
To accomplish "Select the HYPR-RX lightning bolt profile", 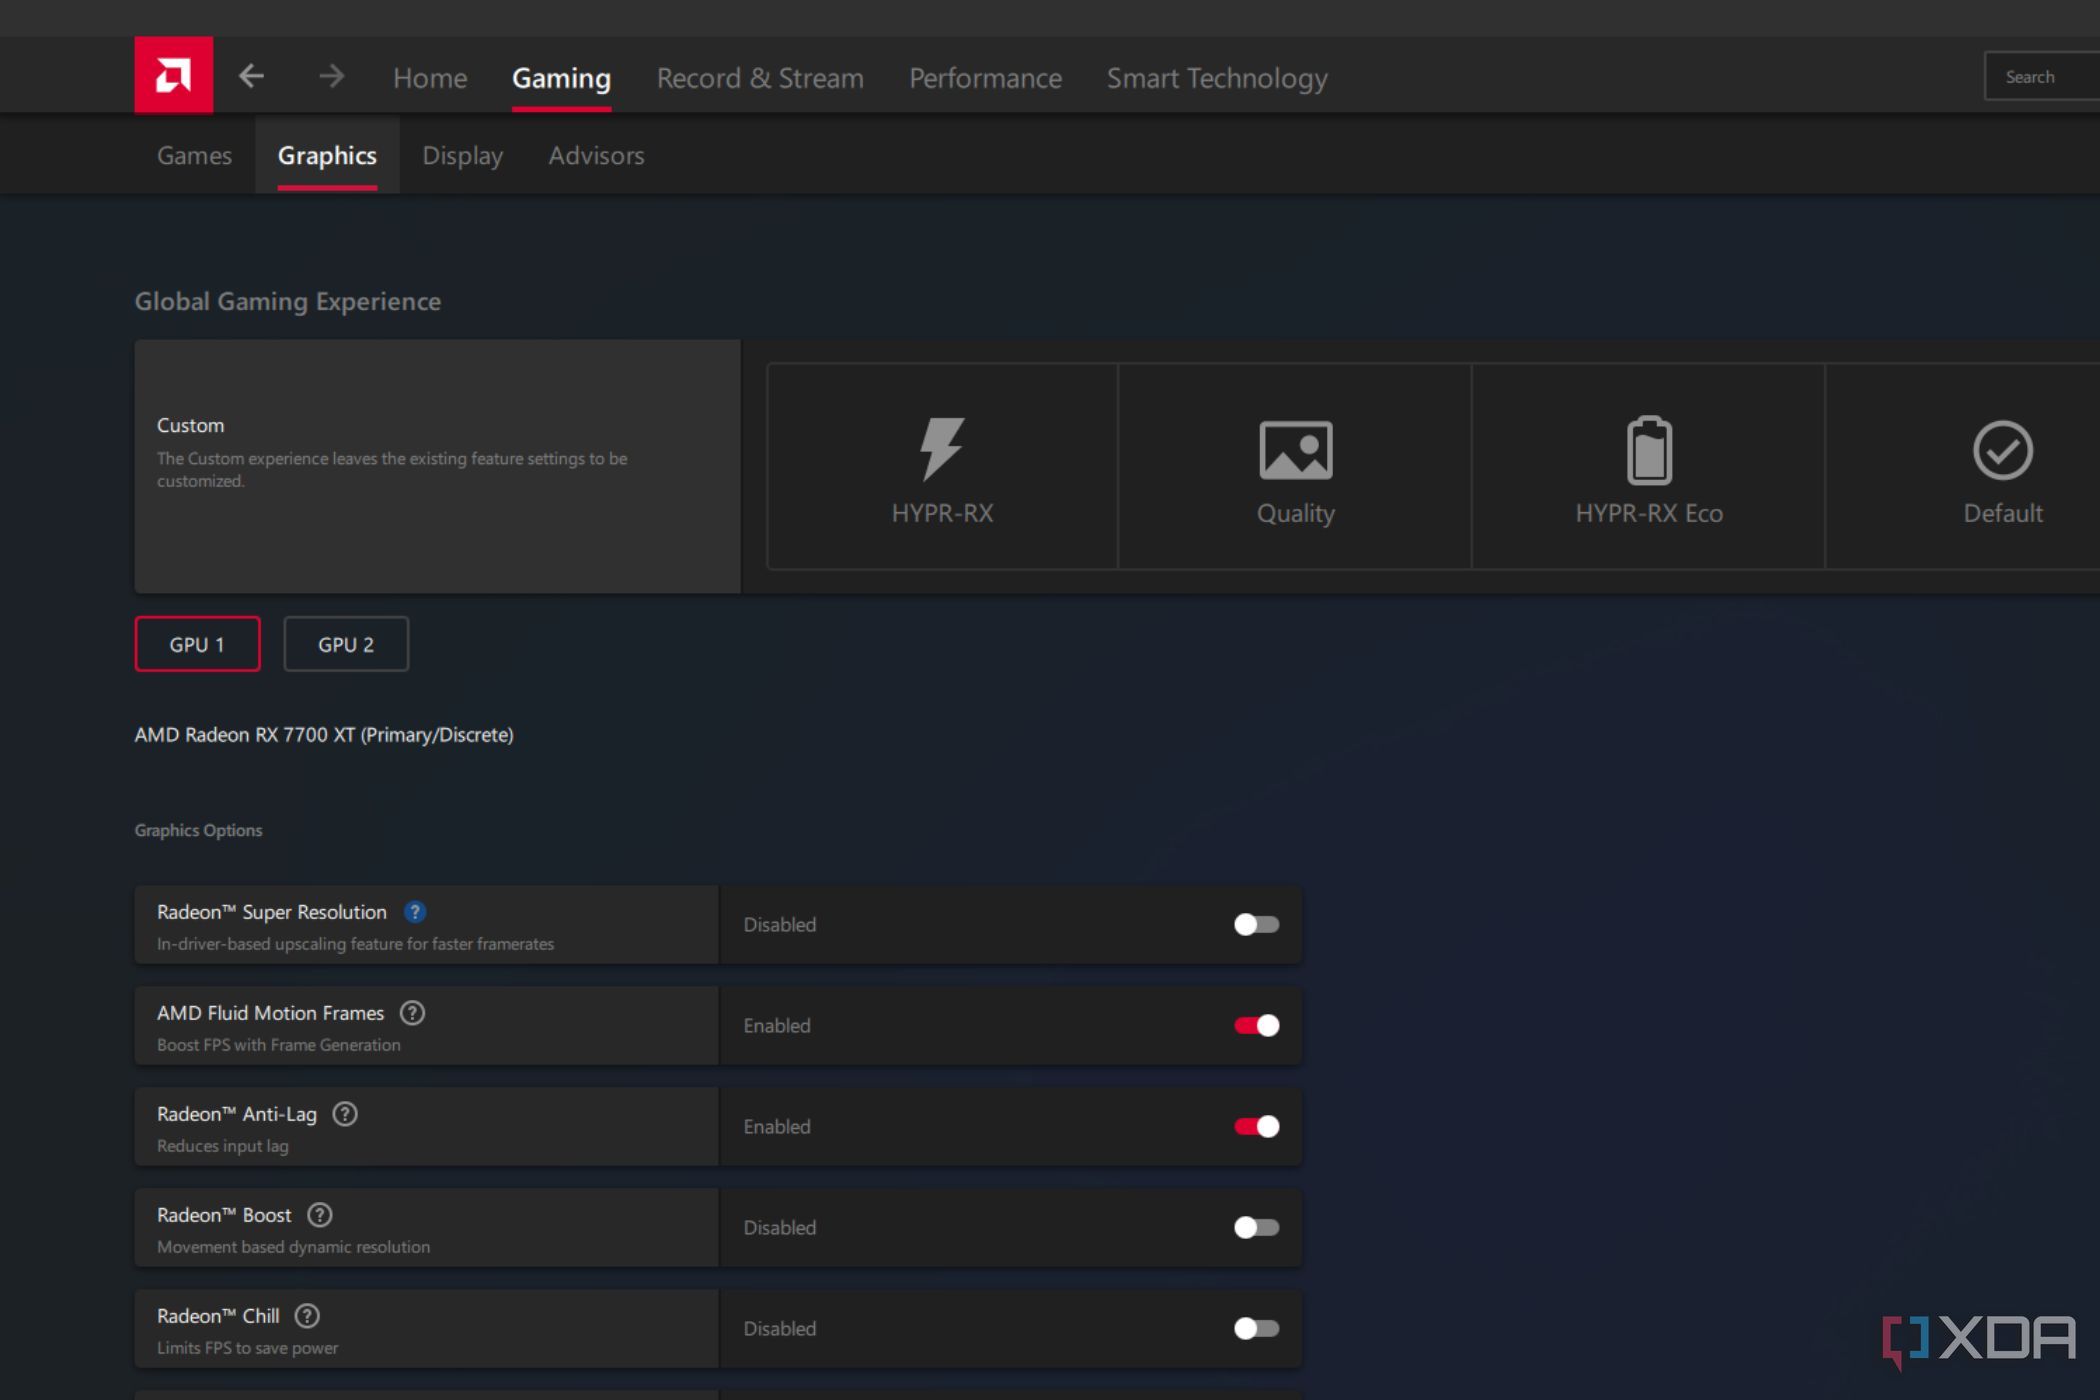I will (942, 467).
